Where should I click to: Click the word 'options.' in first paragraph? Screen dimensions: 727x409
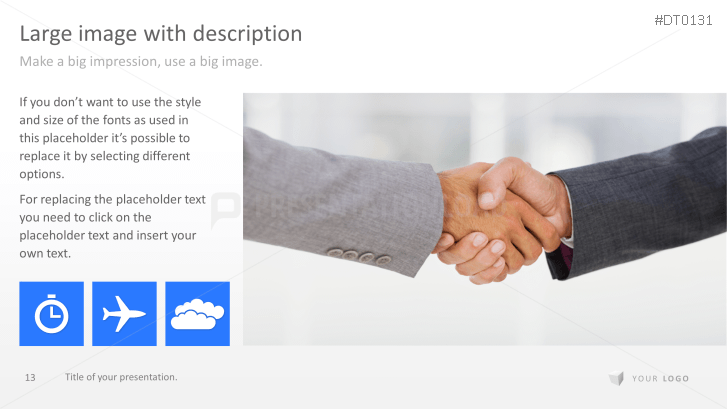tap(42, 174)
